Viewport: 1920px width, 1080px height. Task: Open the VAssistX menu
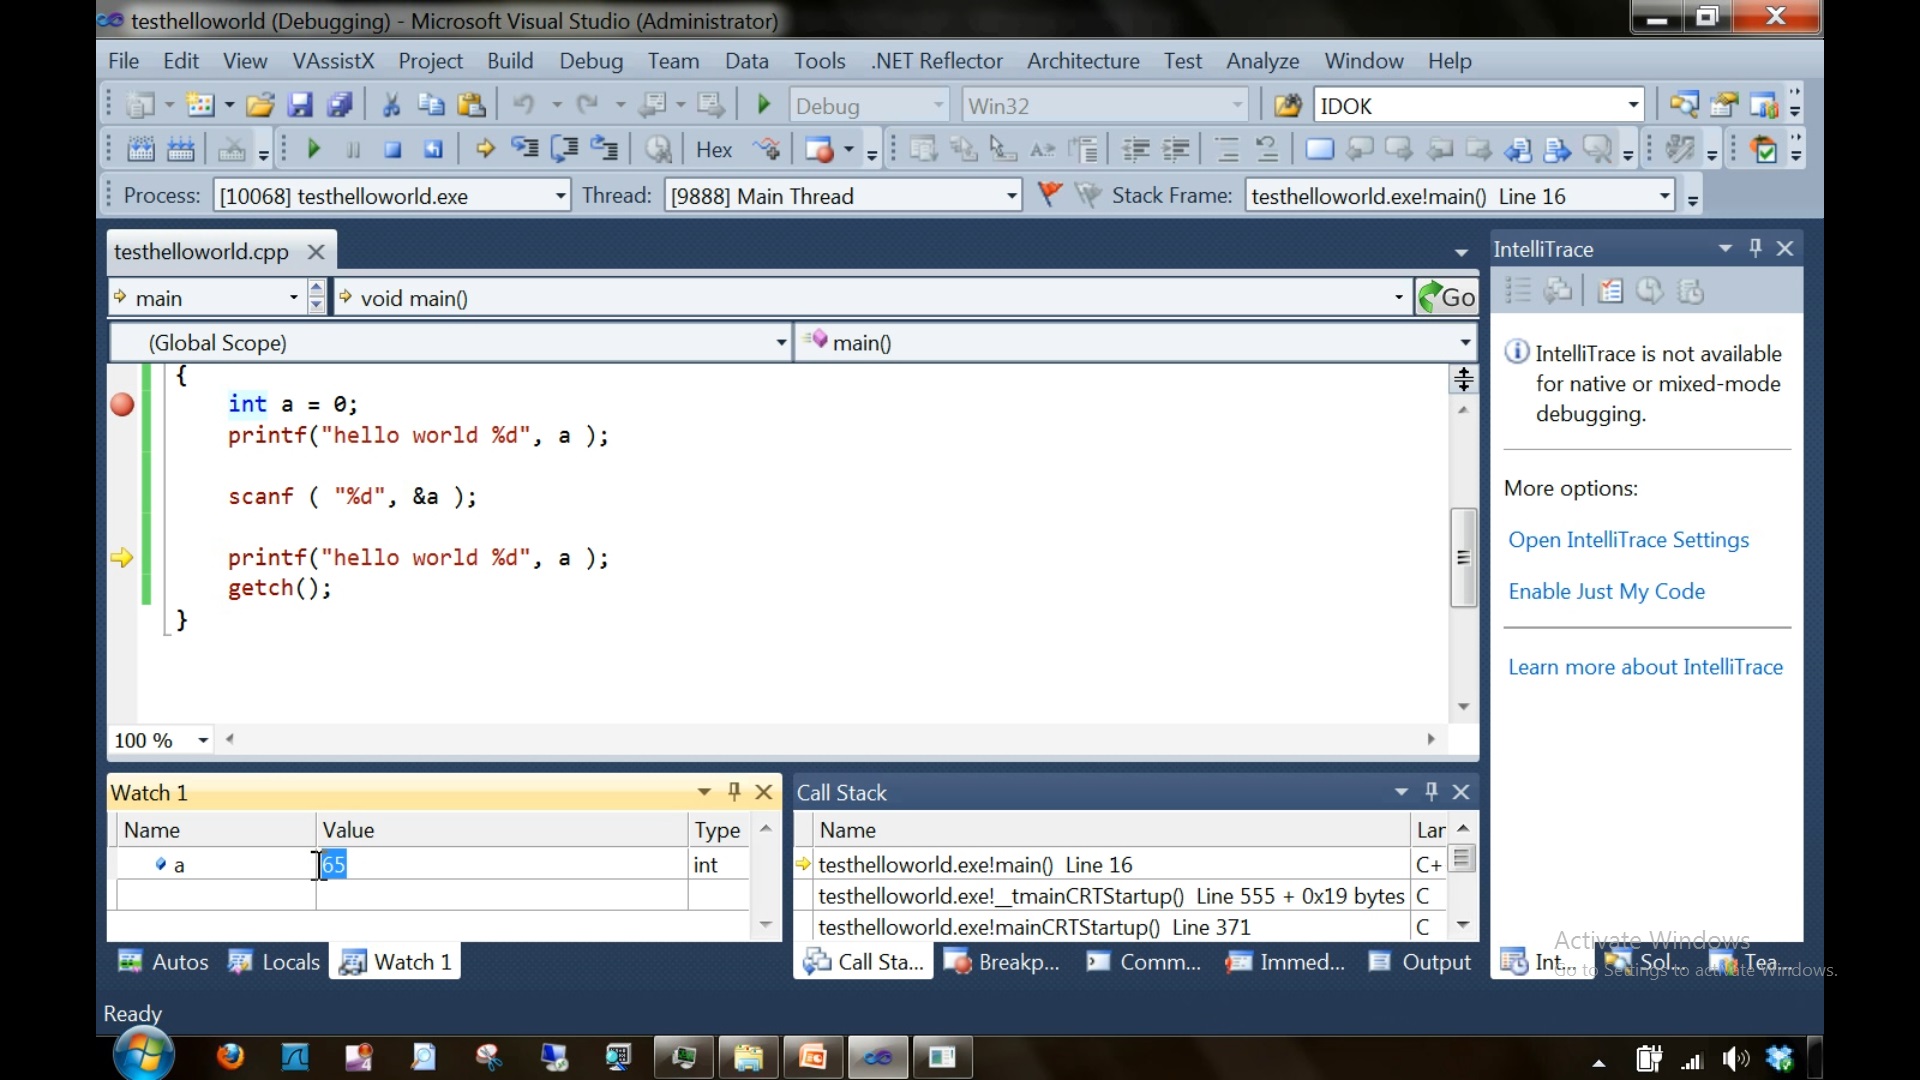click(x=333, y=61)
